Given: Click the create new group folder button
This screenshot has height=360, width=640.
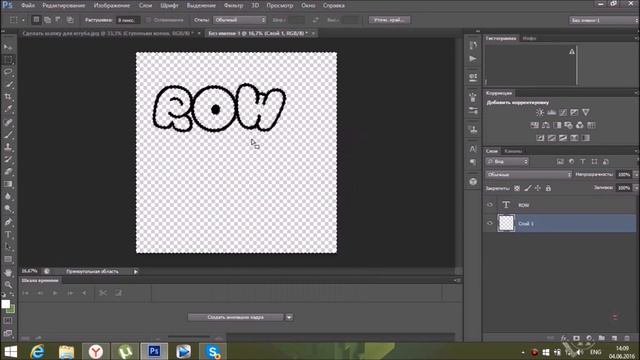Looking at the screenshot, I should 602,338.
